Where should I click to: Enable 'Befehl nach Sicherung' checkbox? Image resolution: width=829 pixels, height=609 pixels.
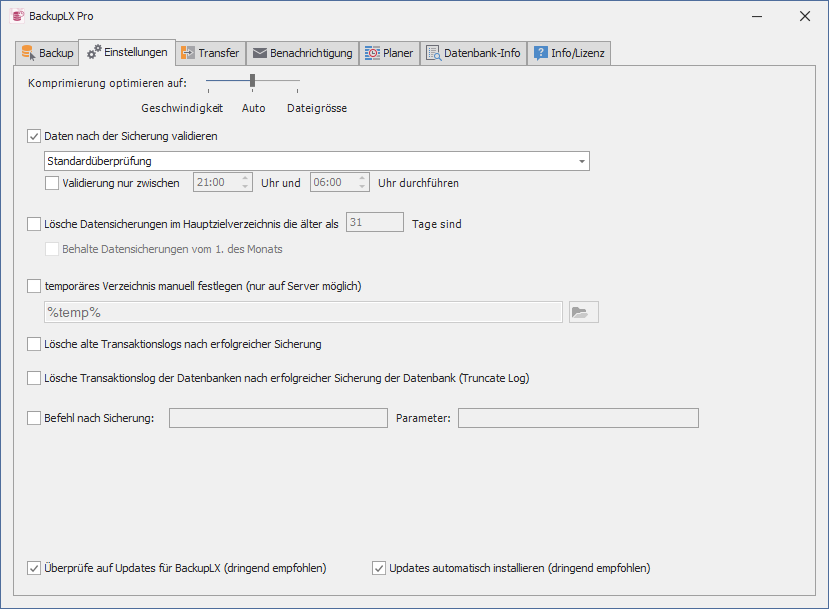pyautogui.click(x=35, y=418)
